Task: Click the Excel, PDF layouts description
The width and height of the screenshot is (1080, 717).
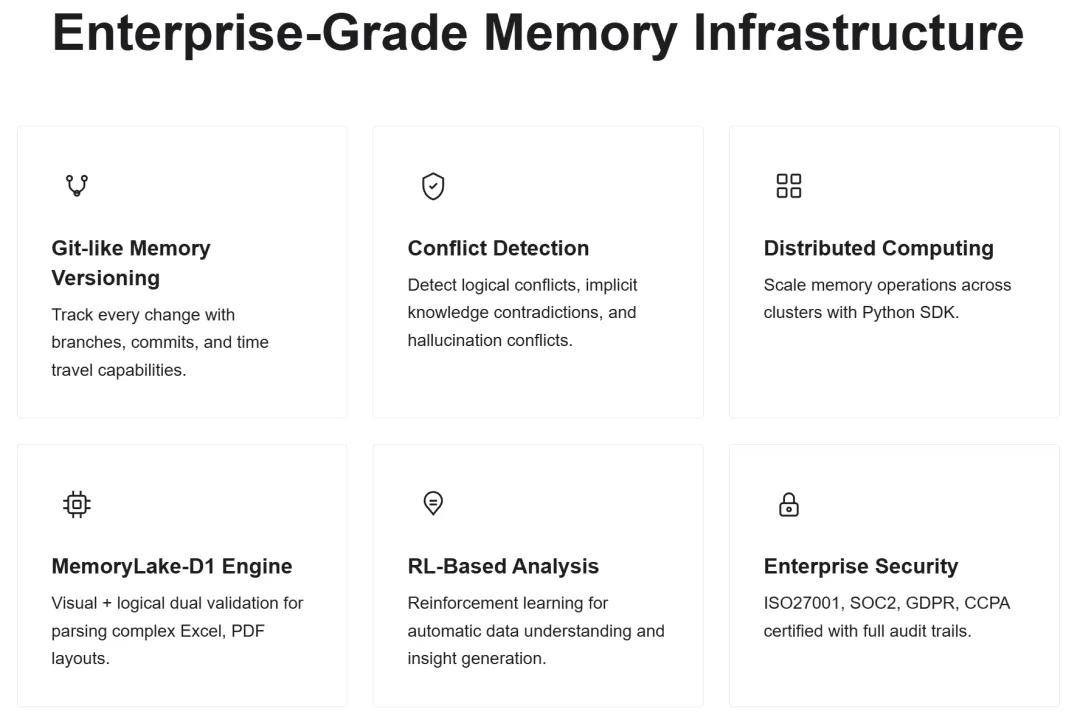Action: [158, 631]
